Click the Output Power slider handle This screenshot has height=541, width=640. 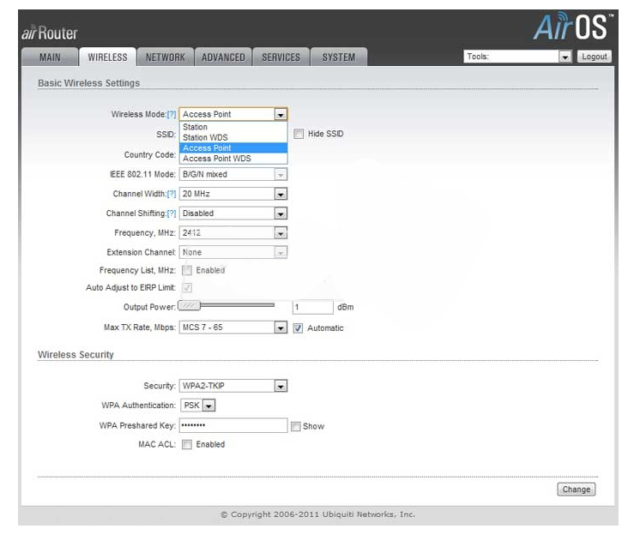pos(189,305)
